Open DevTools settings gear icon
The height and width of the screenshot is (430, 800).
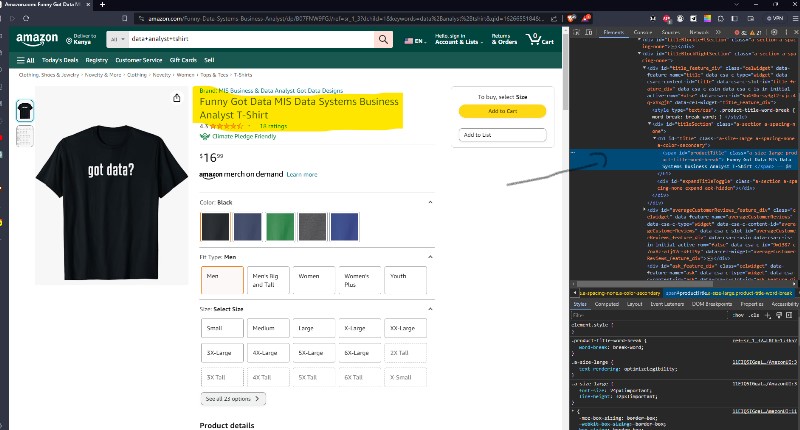[x=774, y=32]
